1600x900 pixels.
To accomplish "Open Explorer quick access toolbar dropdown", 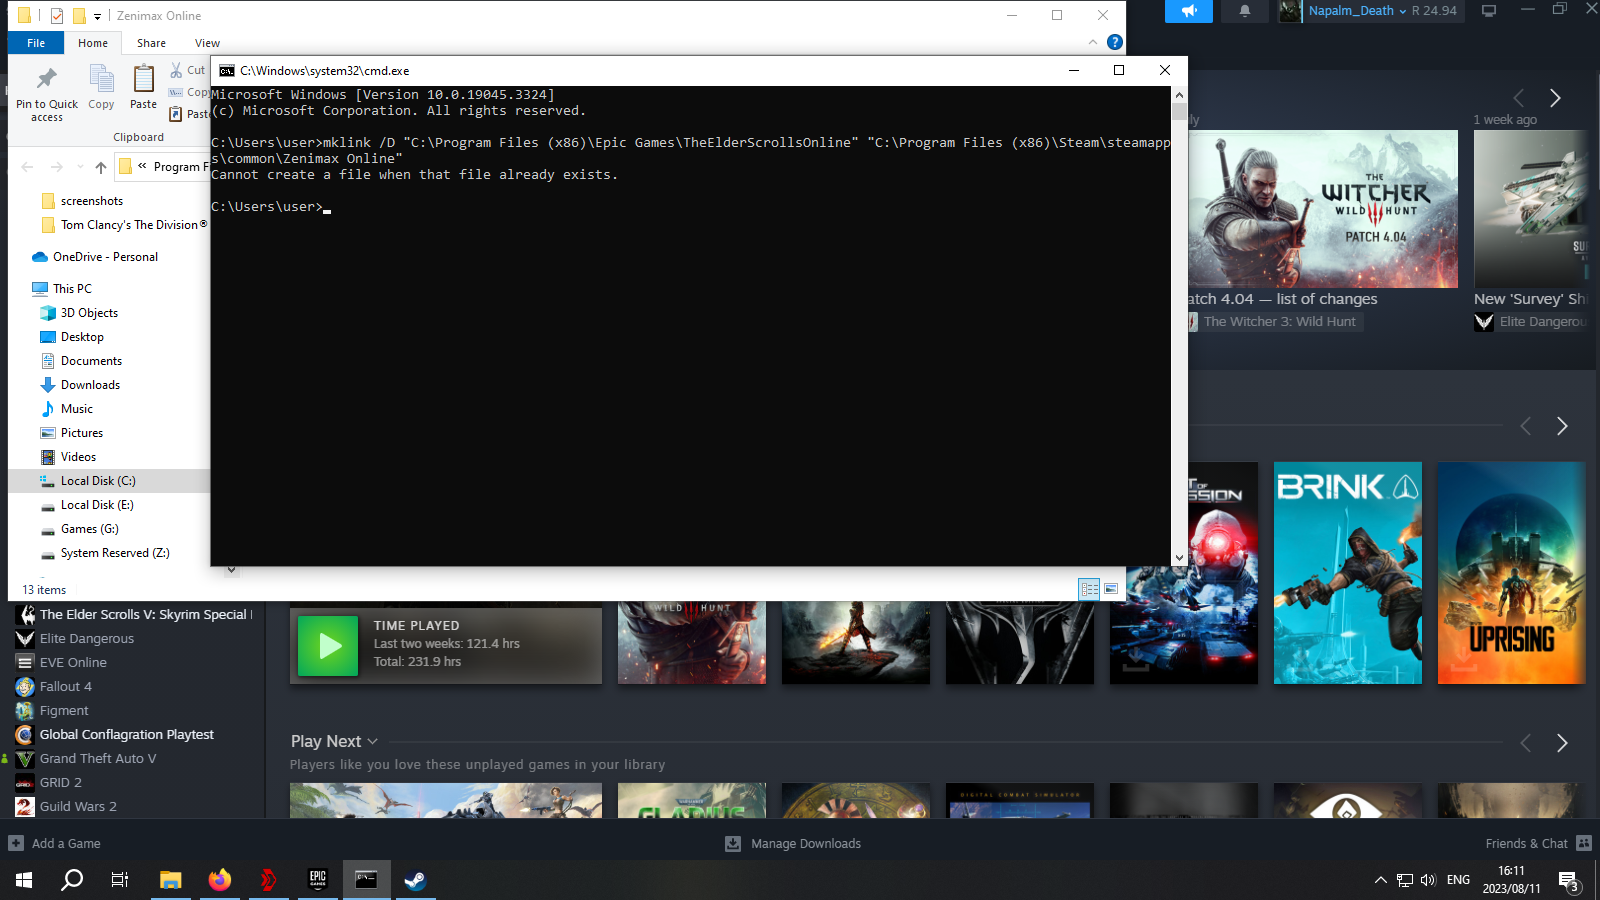I will pos(97,16).
